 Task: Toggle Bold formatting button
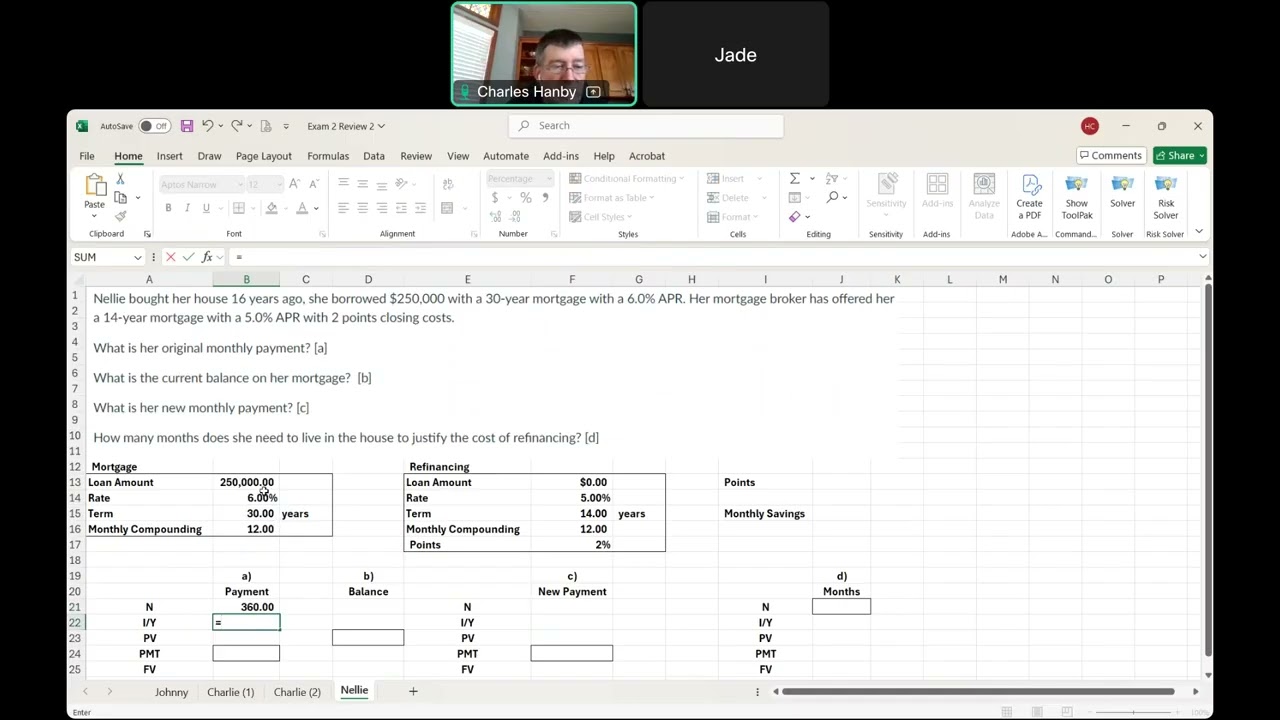(x=168, y=208)
